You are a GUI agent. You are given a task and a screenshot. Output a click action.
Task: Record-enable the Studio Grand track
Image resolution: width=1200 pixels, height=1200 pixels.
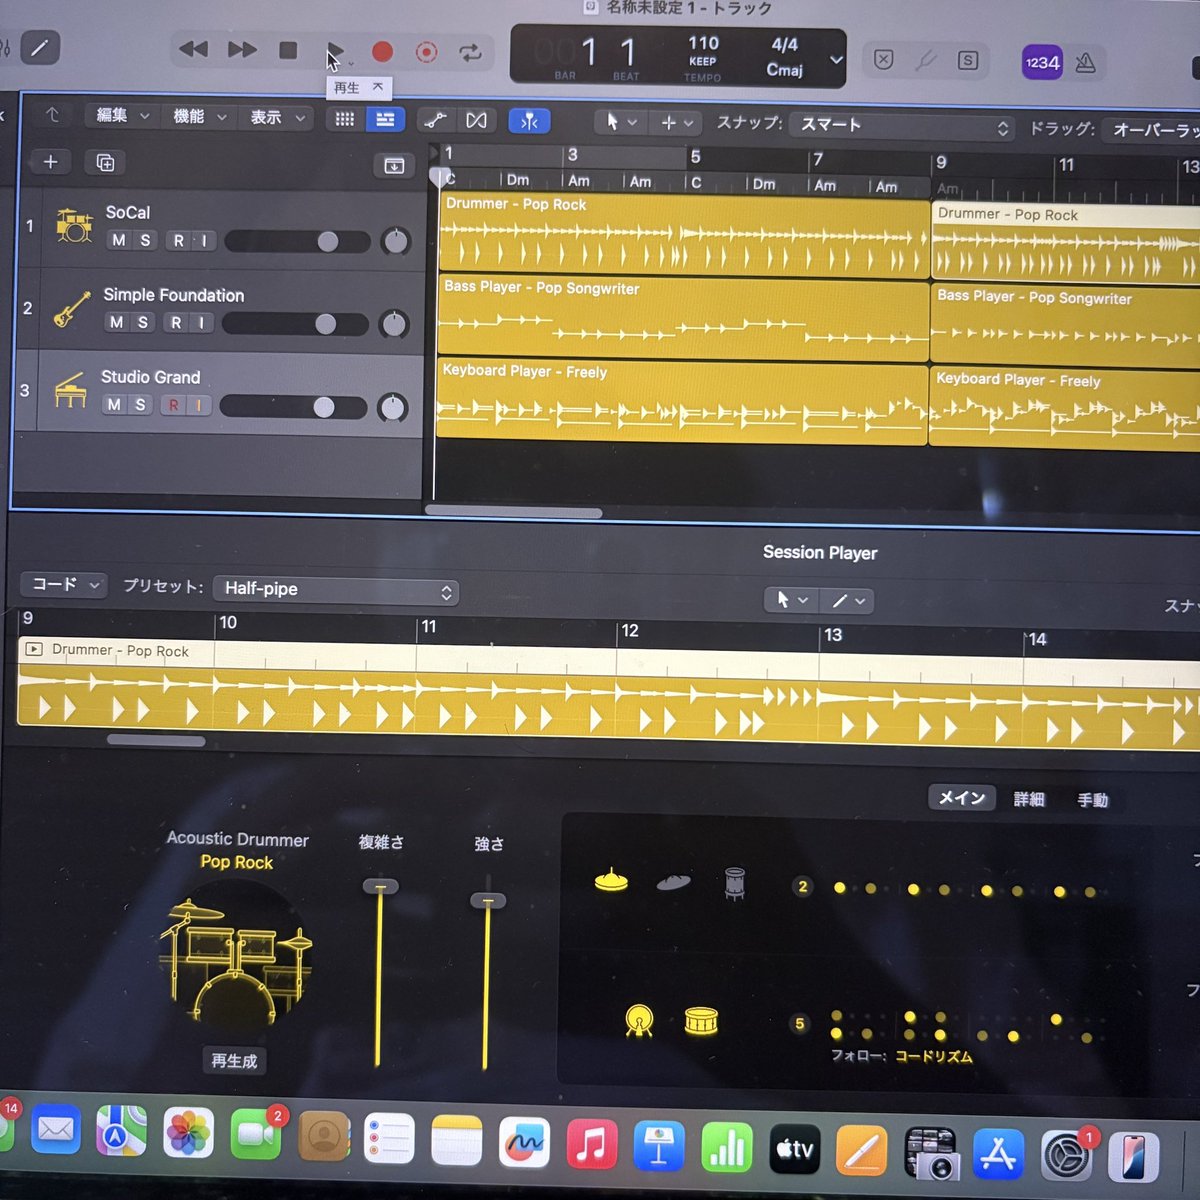174,405
